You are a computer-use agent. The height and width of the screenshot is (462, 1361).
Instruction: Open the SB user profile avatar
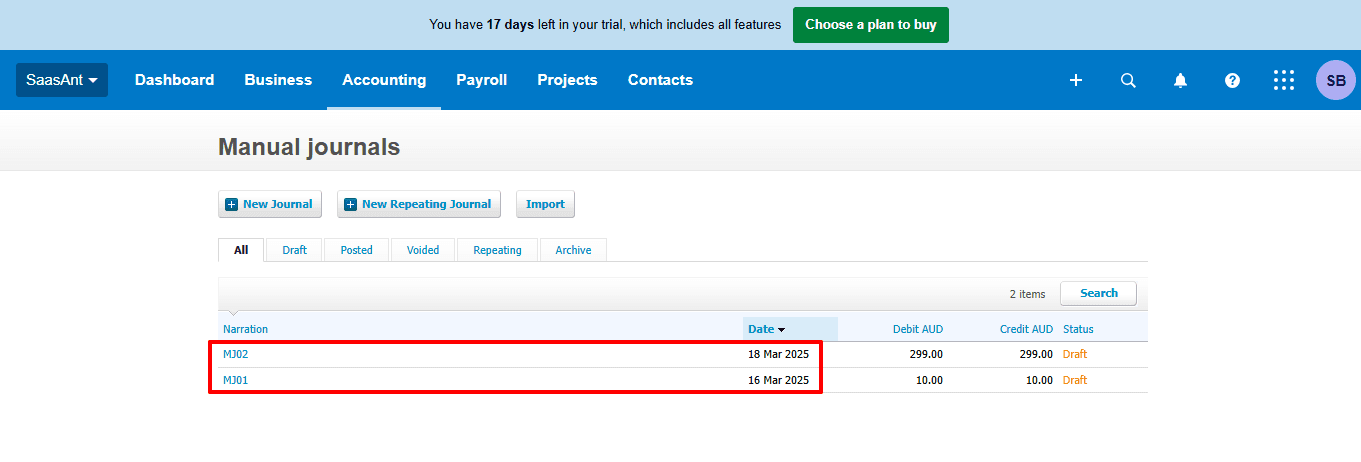pyautogui.click(x=1335, y=81)
